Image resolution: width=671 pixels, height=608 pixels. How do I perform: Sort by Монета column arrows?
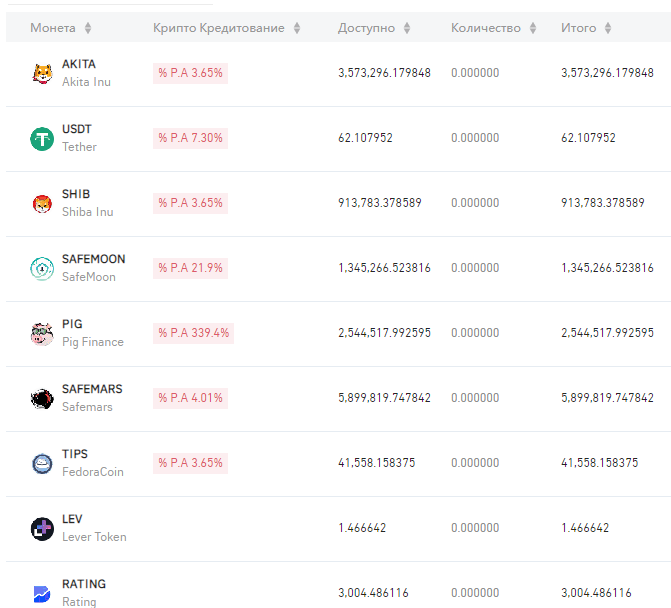pos(88,28)
